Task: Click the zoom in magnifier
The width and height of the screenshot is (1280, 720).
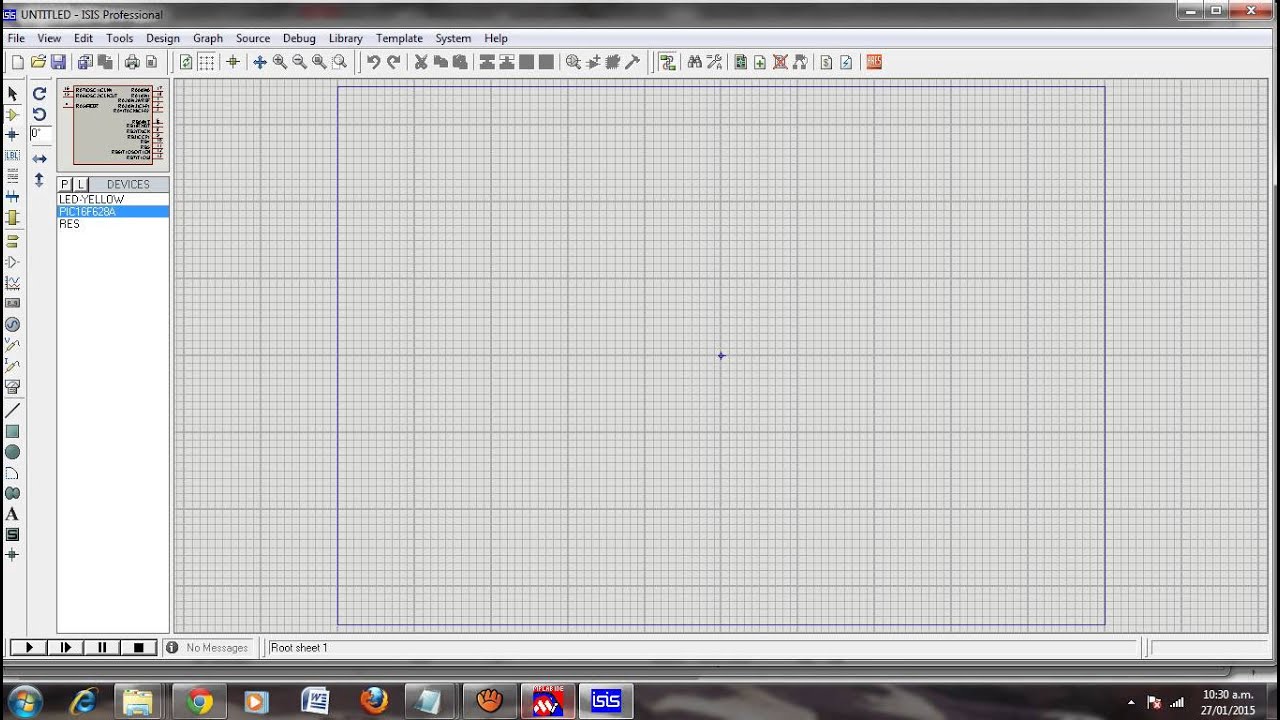Action: [x=280, y=62]
